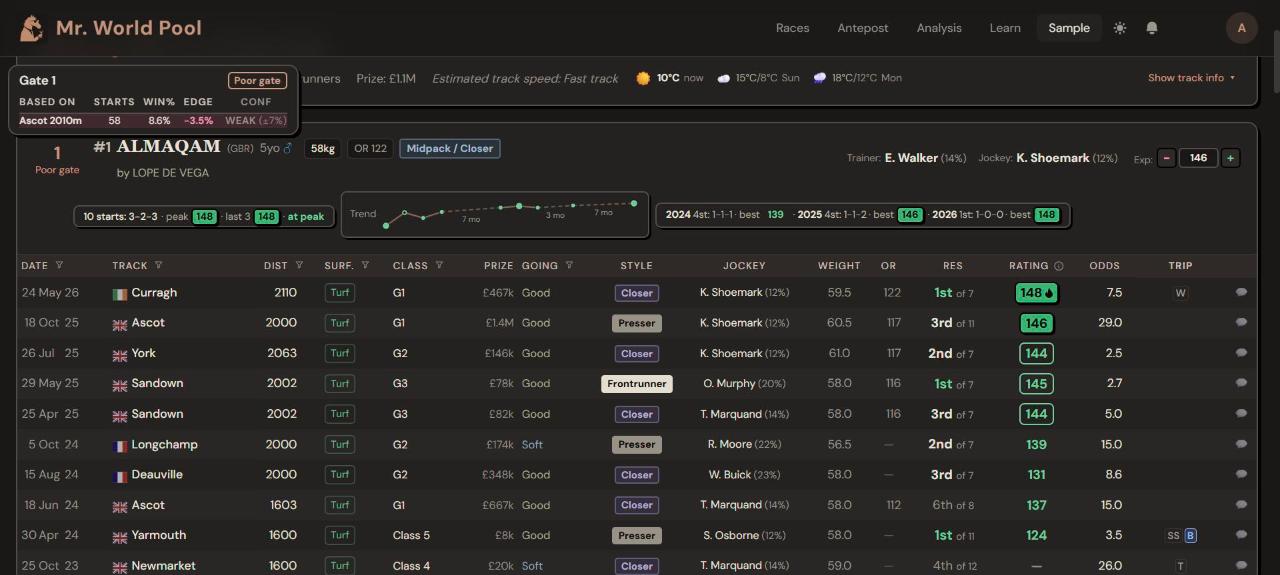Click the Mr. World Pool horse logo
The width and height of the screenshot is (1280, 575).
[32, 28]
